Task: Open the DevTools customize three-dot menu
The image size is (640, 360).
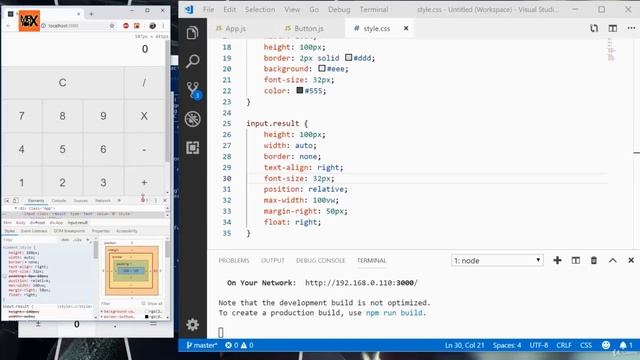Action: [x=156, y=200]
